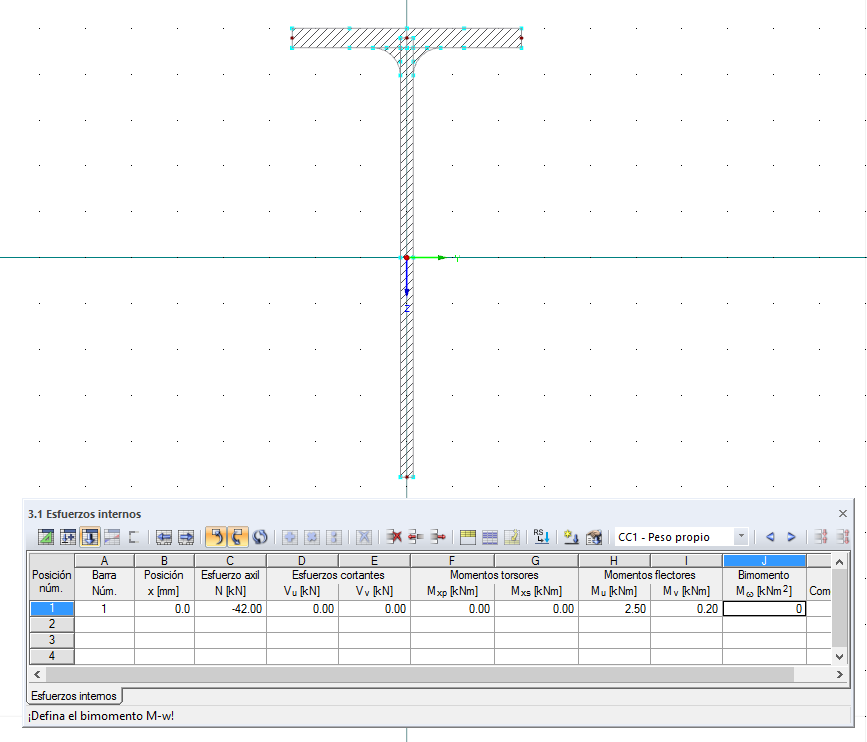Viewport: 867px width, 742px height.
Task: Select the 0.20 Mv moment cell
Action: click(687, 609)
